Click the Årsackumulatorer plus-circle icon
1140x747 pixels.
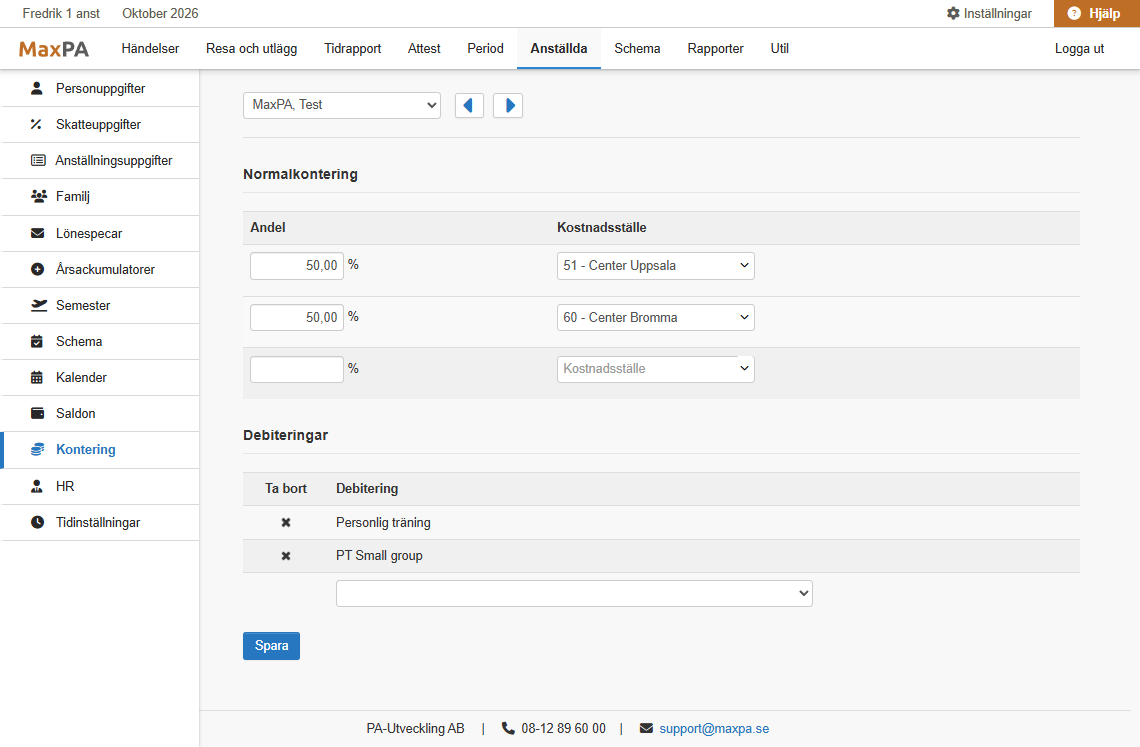point(37,269)
